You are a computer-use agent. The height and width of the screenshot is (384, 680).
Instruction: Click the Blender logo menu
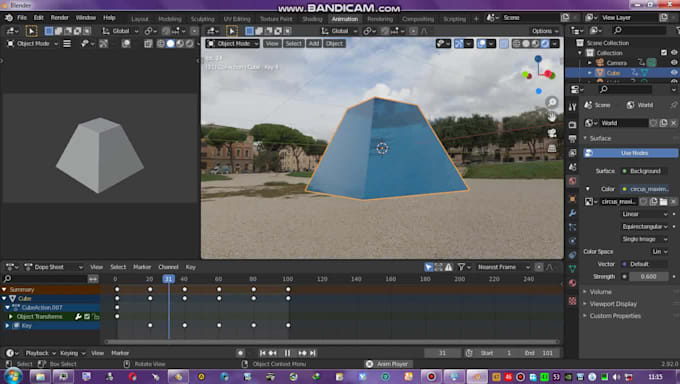point(9,18)
